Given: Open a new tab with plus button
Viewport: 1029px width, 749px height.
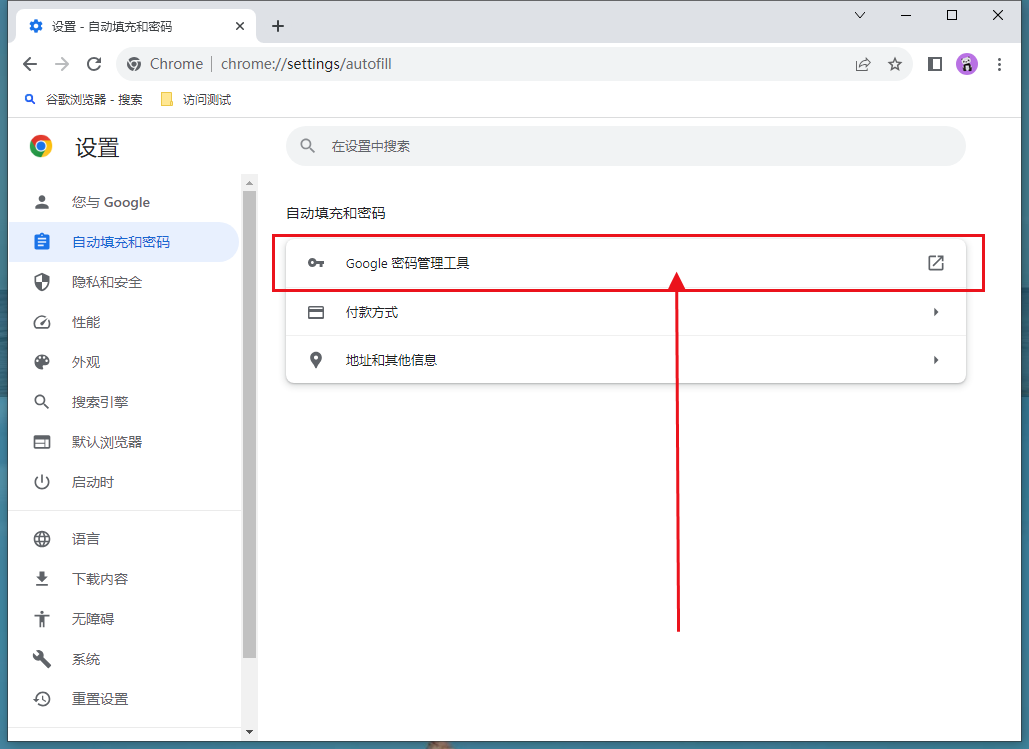Looking at the screenshot, I should click(x=278, y=26).
